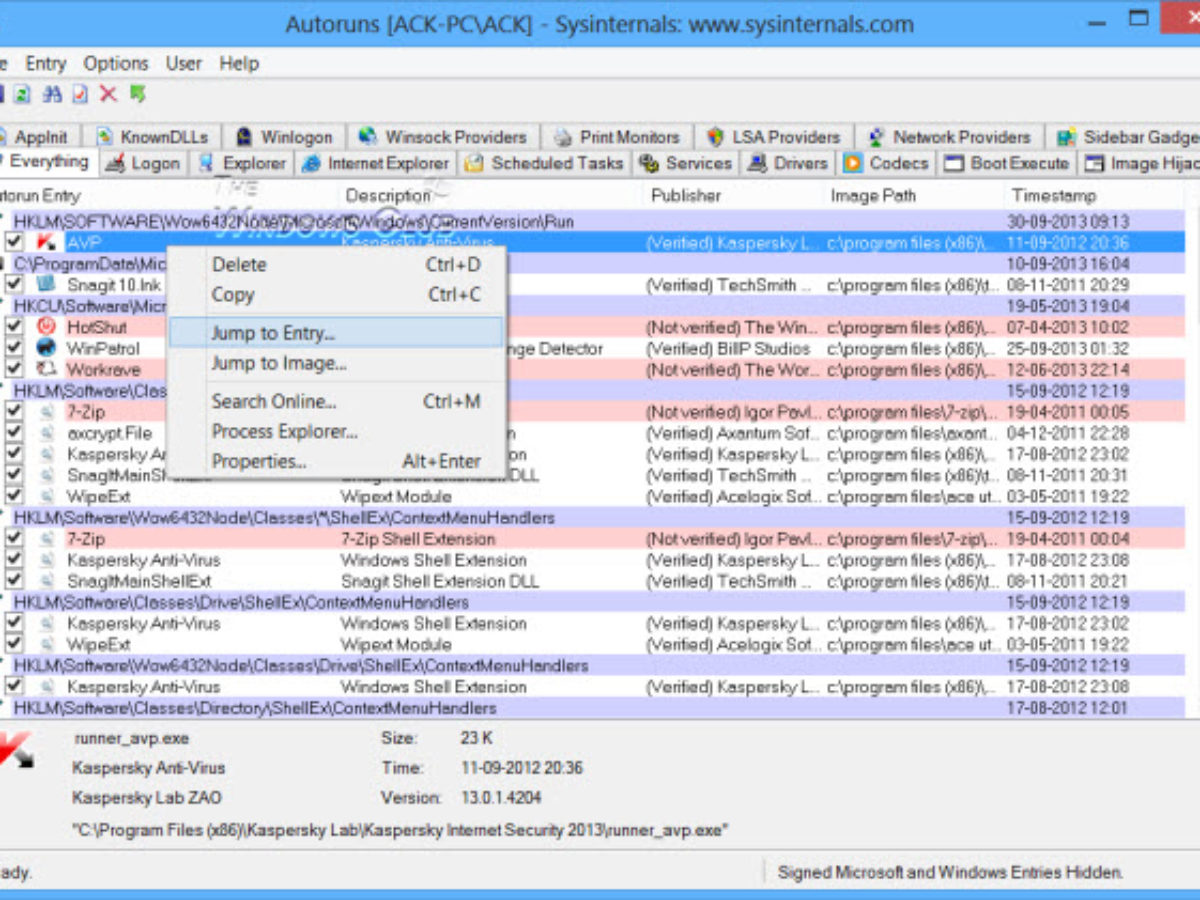Switch to the Services tab
1200x900 pixels.
pyautogui.click(x=700, y=163)
